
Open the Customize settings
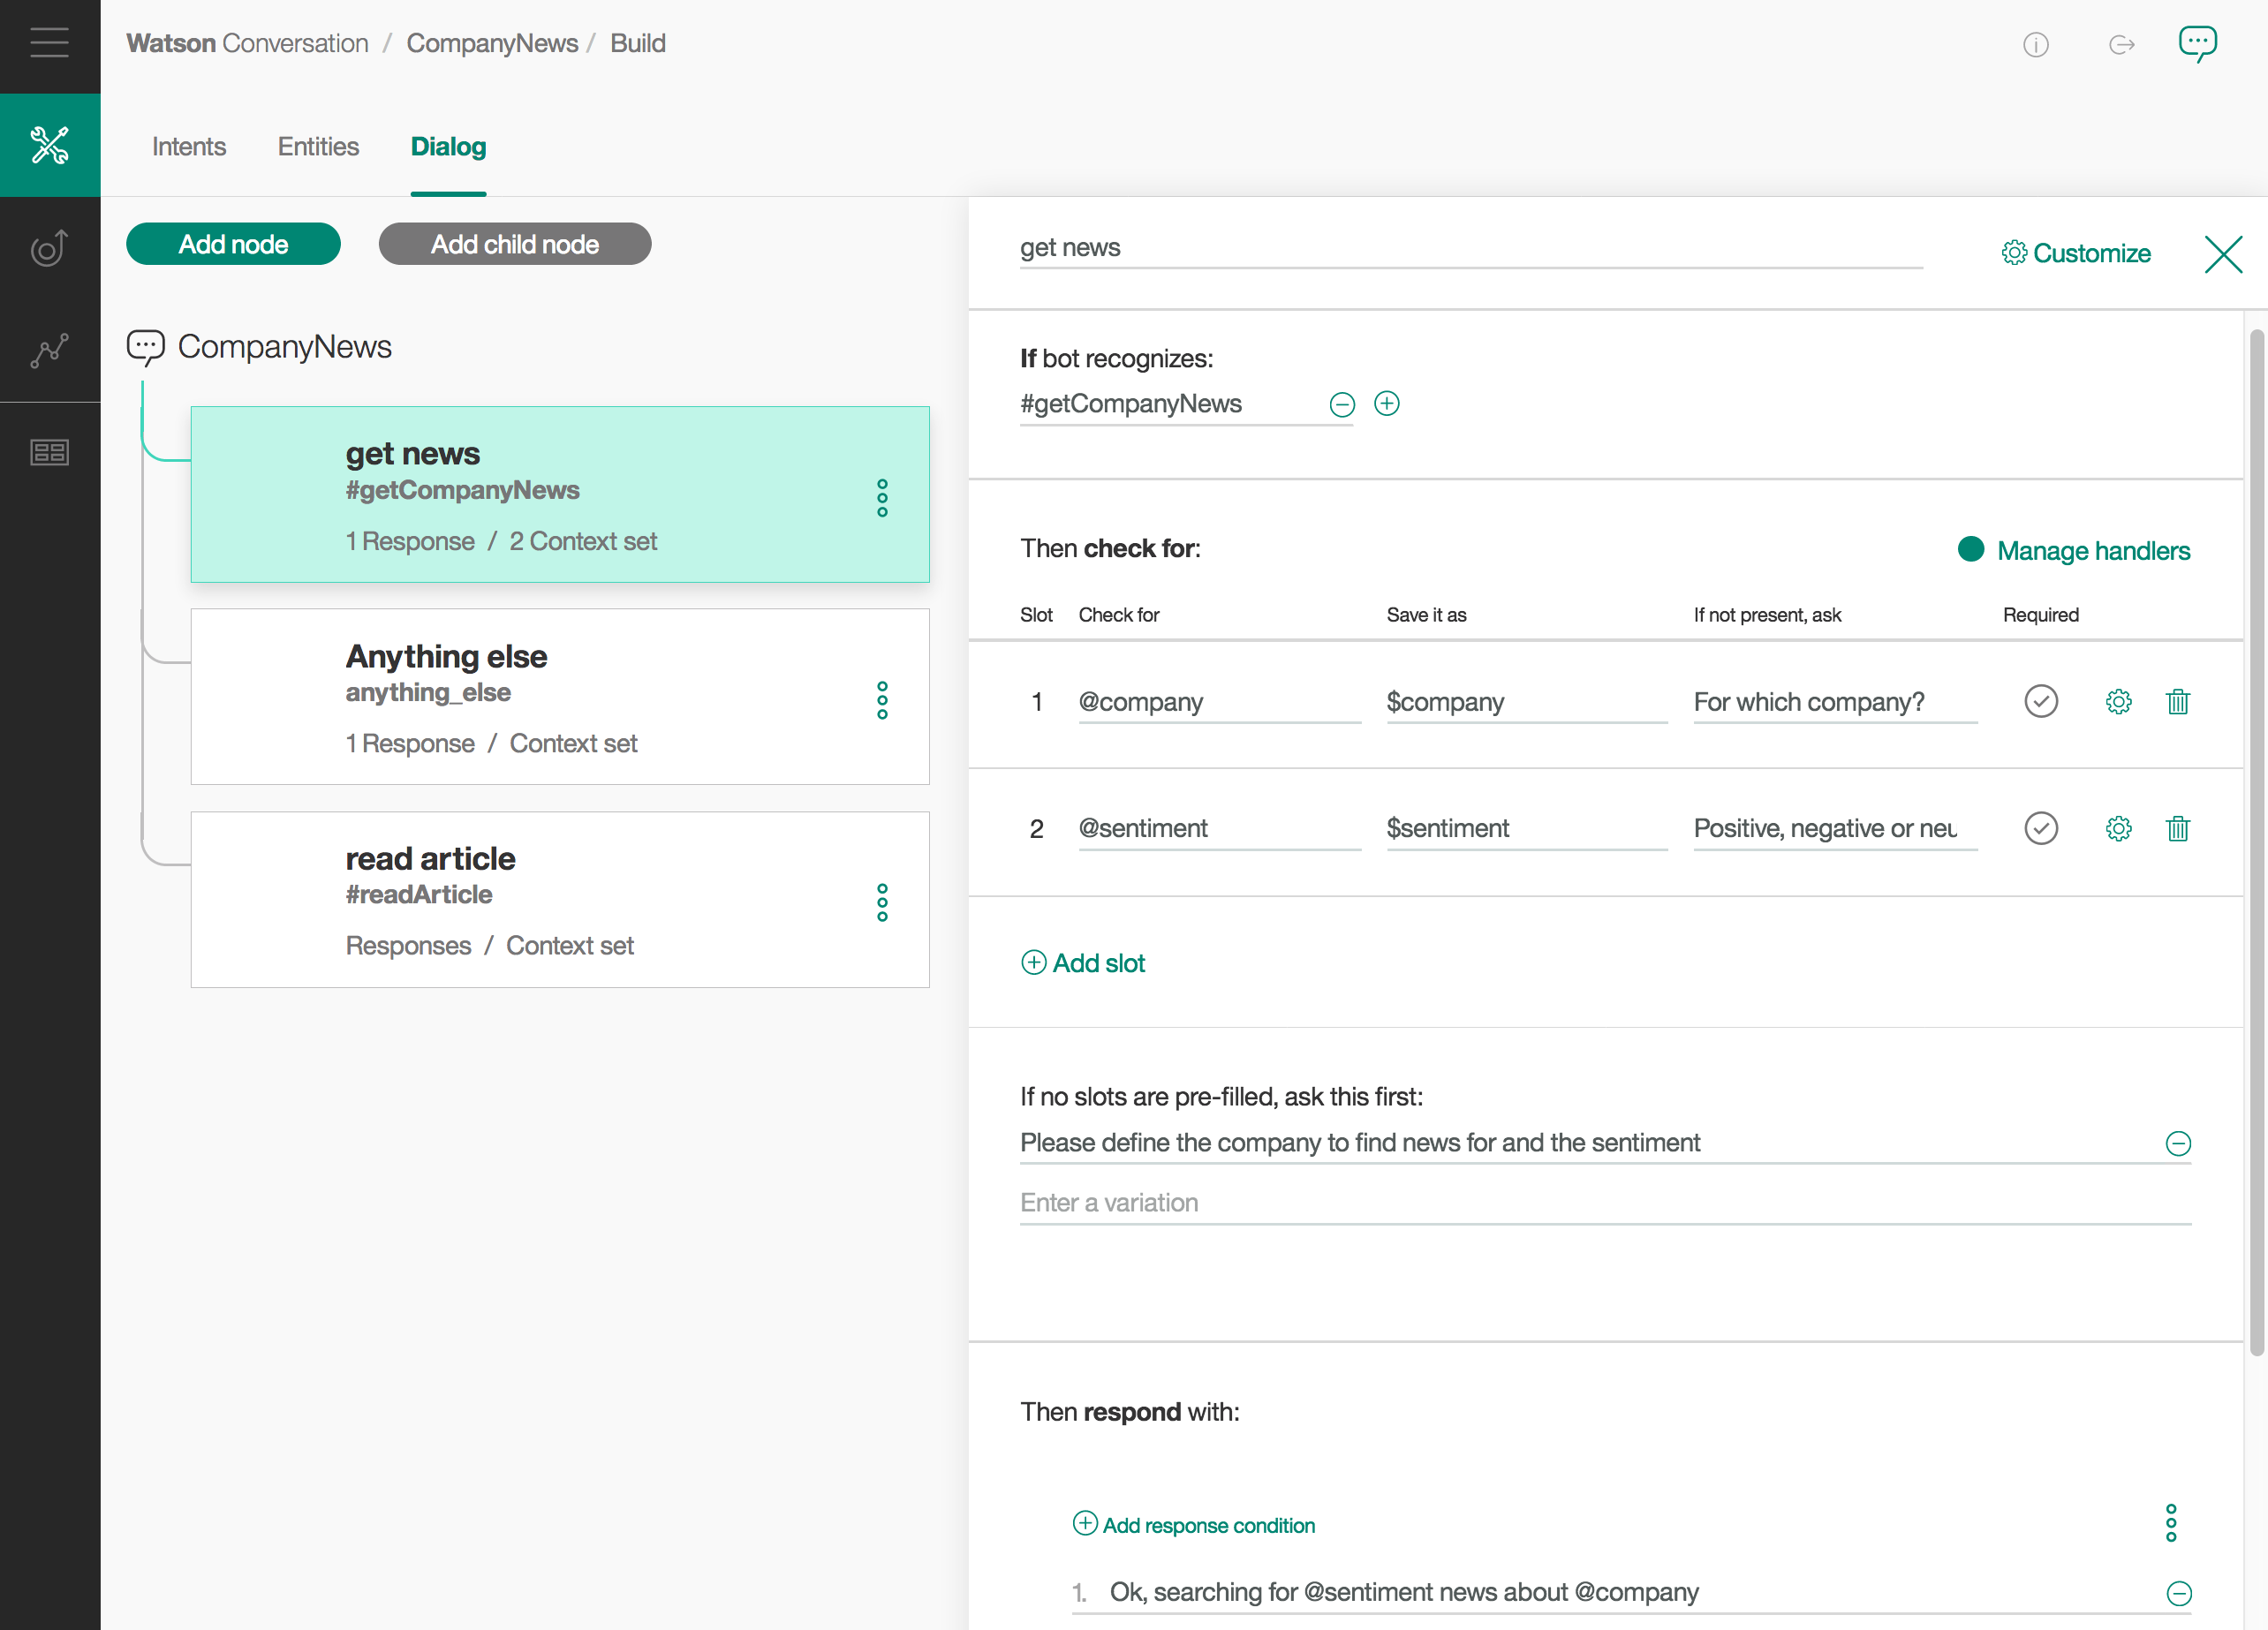pyautogui.click(x=2075, y=253)
